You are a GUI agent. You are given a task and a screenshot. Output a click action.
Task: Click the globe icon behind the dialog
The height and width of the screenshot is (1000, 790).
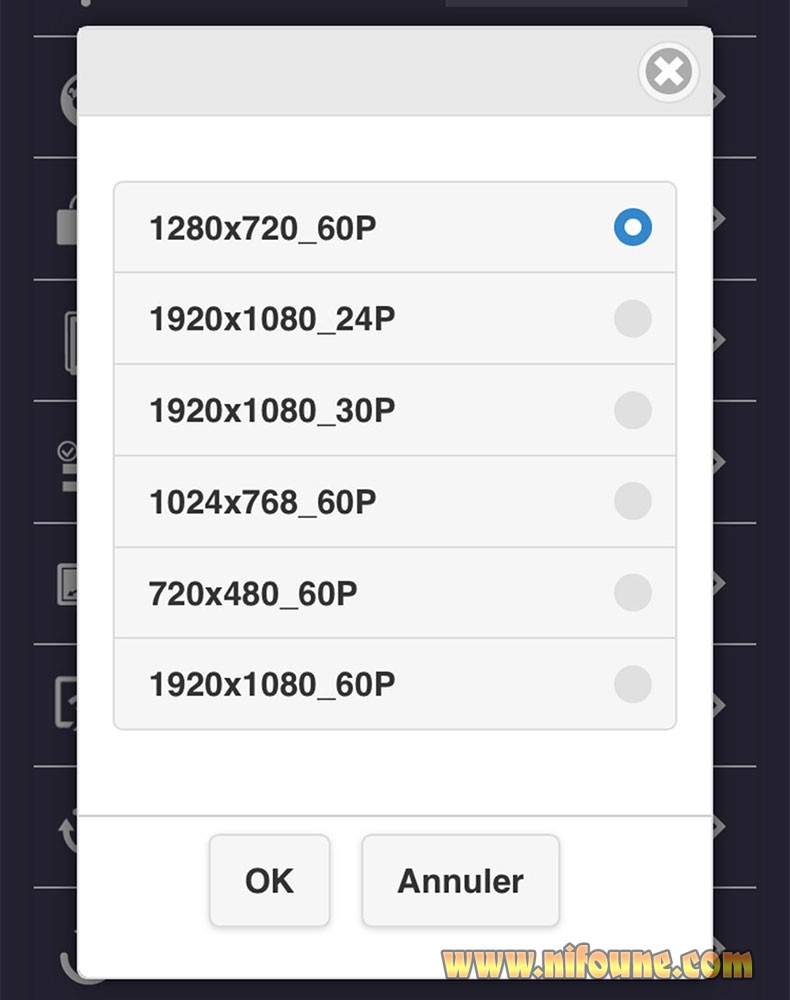[x=69, y=99]
